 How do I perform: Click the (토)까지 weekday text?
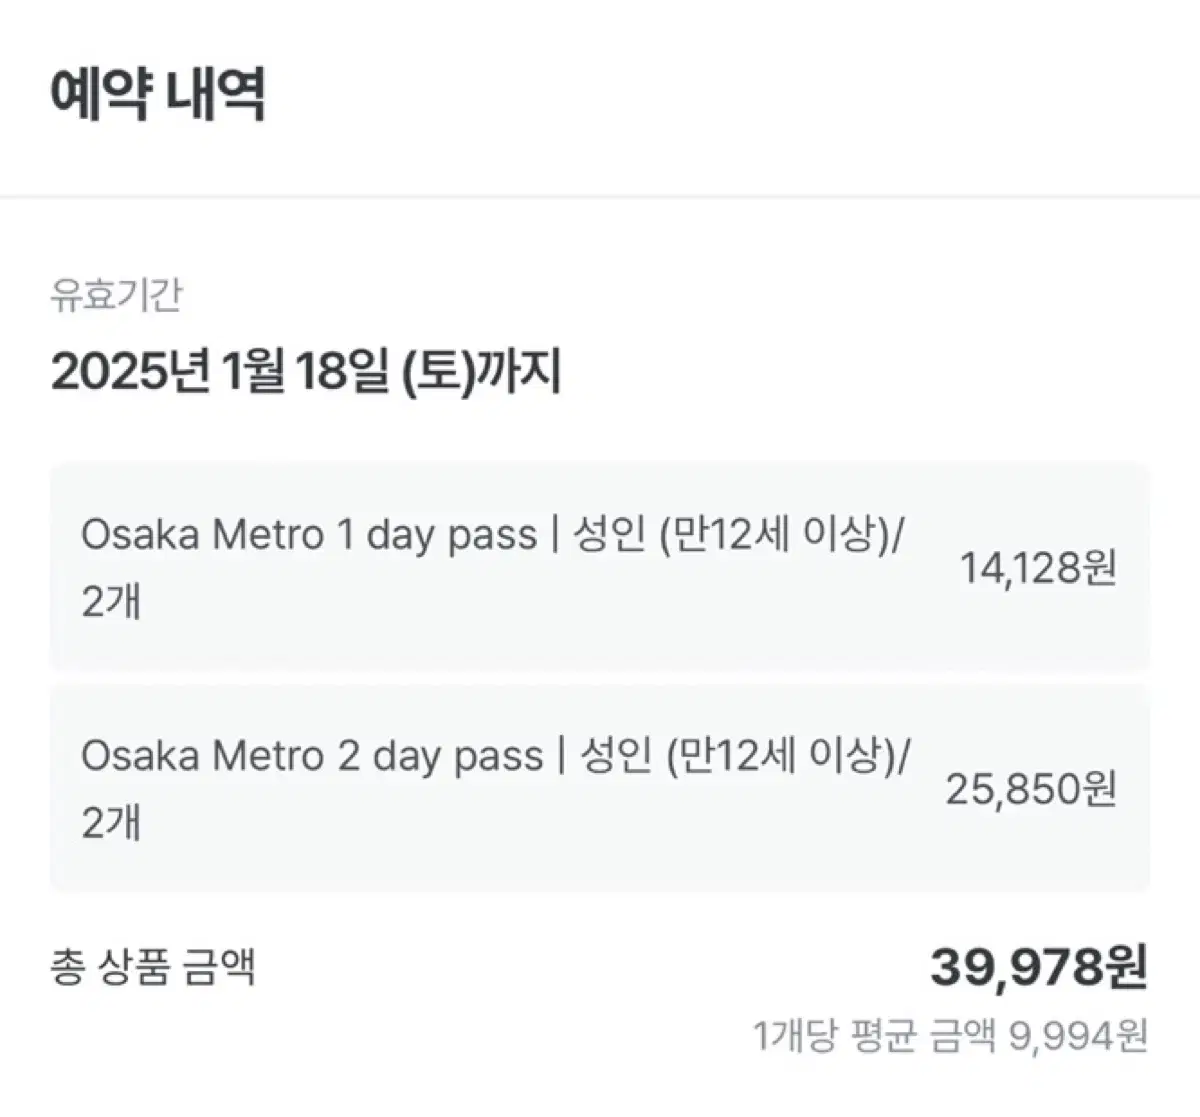[x=482, y=373]
